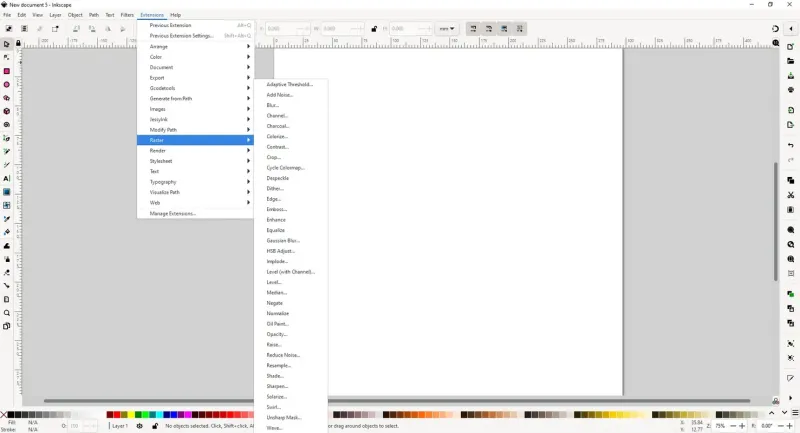Expand the Typography submenu

[195, 182]
